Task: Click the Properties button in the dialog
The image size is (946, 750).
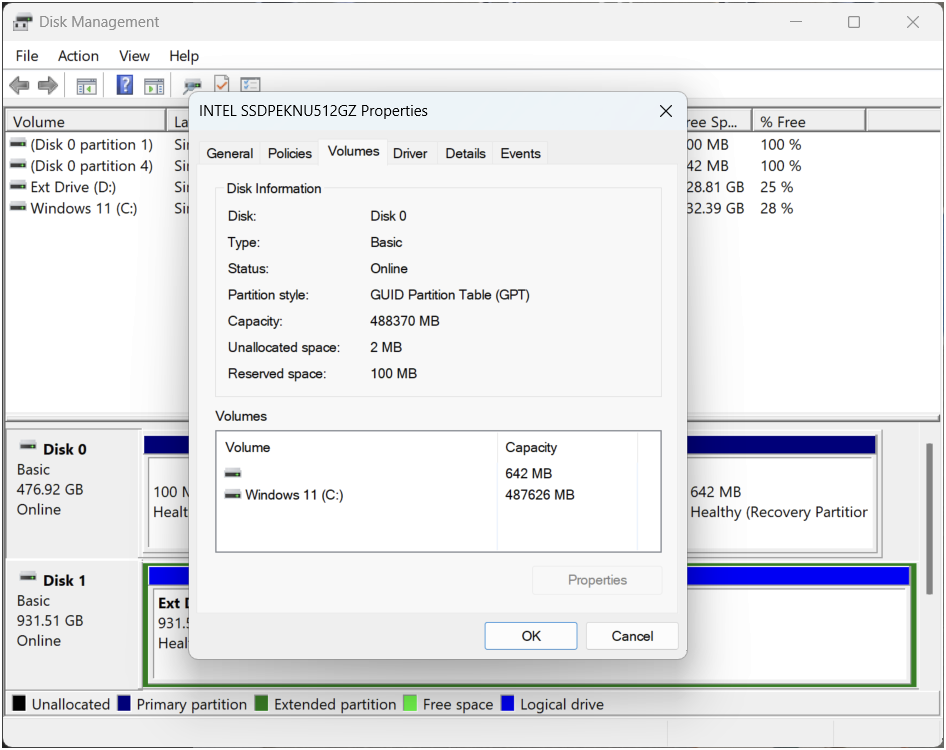Action: tap(597, 580)
